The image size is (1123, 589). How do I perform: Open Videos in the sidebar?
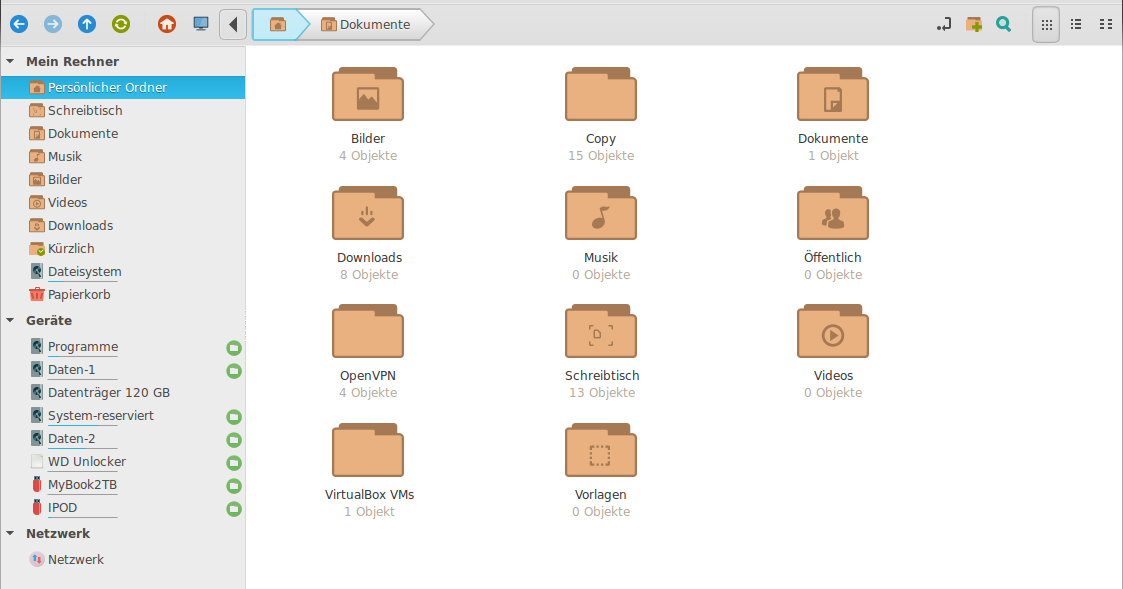click(x=122, y=202)
